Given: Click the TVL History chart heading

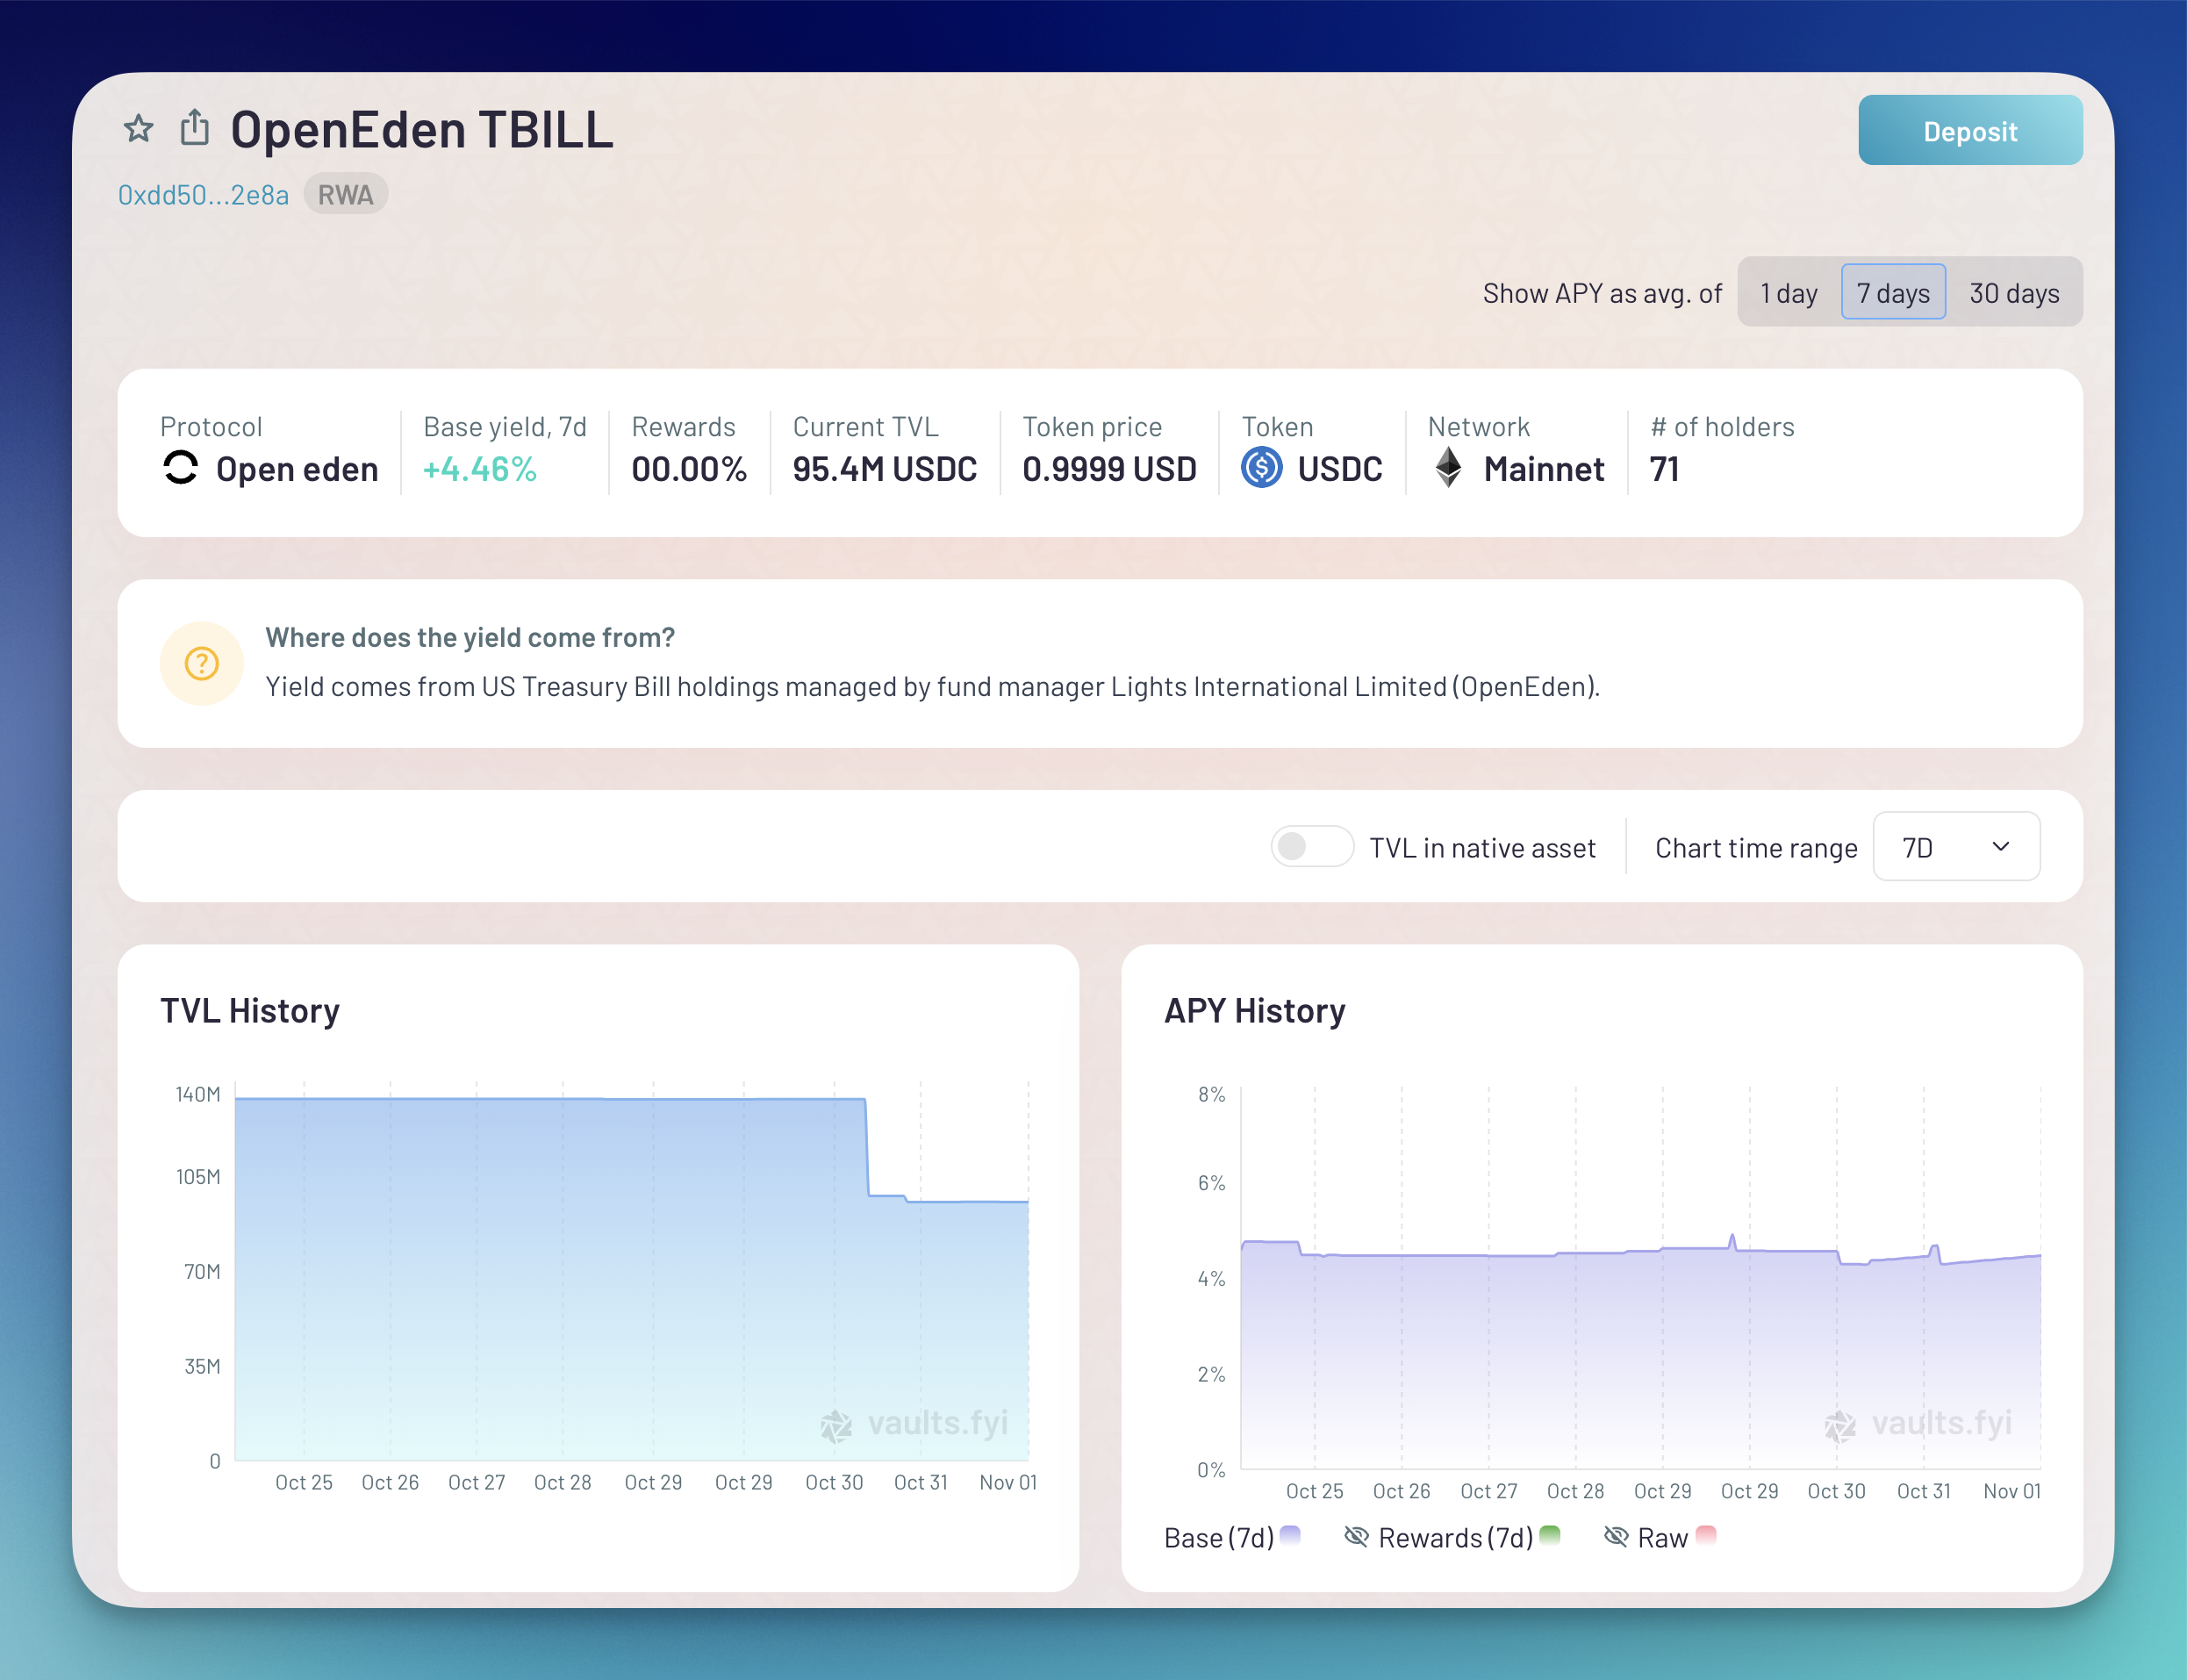Looking at the screenshot, I should 250,1011.
